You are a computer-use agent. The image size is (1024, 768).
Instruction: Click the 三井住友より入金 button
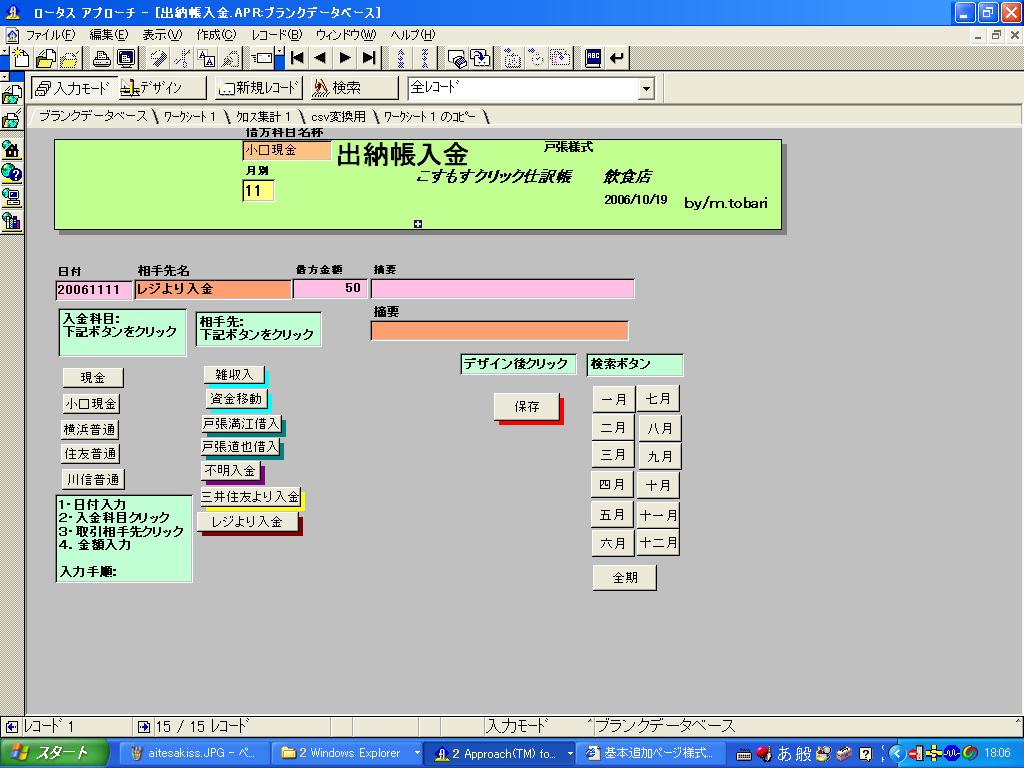pos(250,496)
